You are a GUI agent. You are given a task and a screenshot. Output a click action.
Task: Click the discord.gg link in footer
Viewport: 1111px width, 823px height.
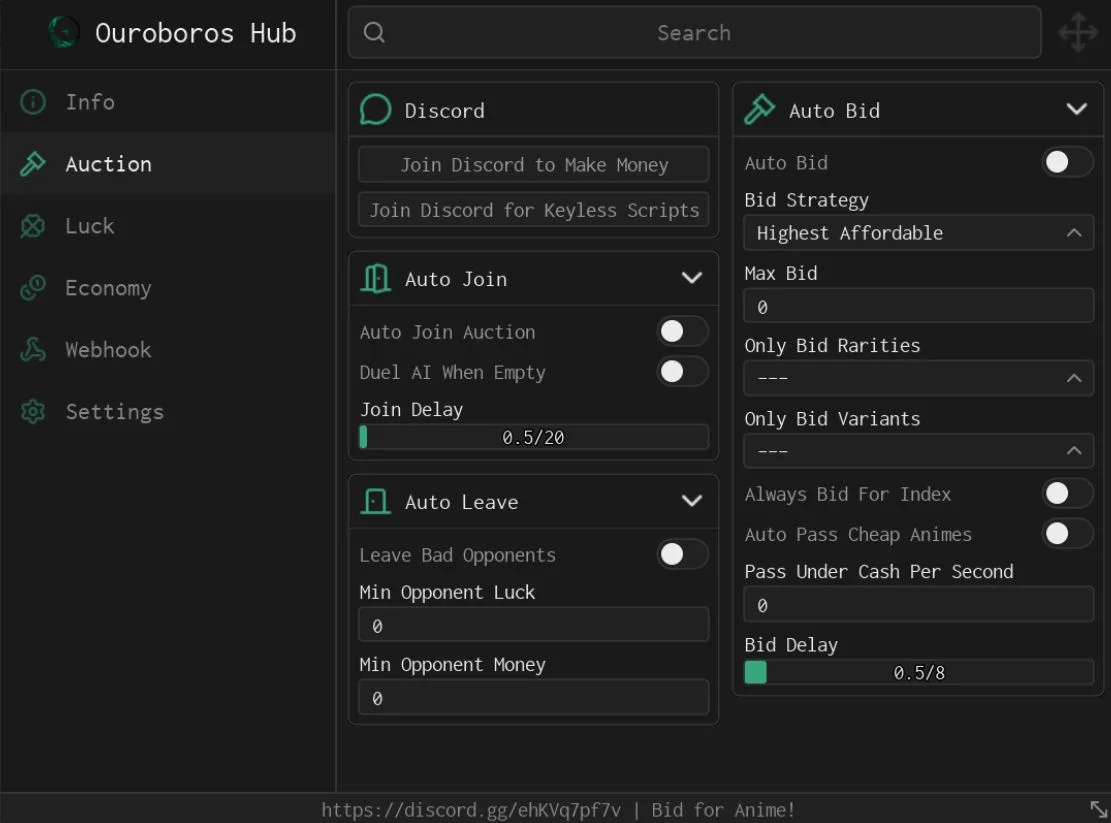pos(471,810)
